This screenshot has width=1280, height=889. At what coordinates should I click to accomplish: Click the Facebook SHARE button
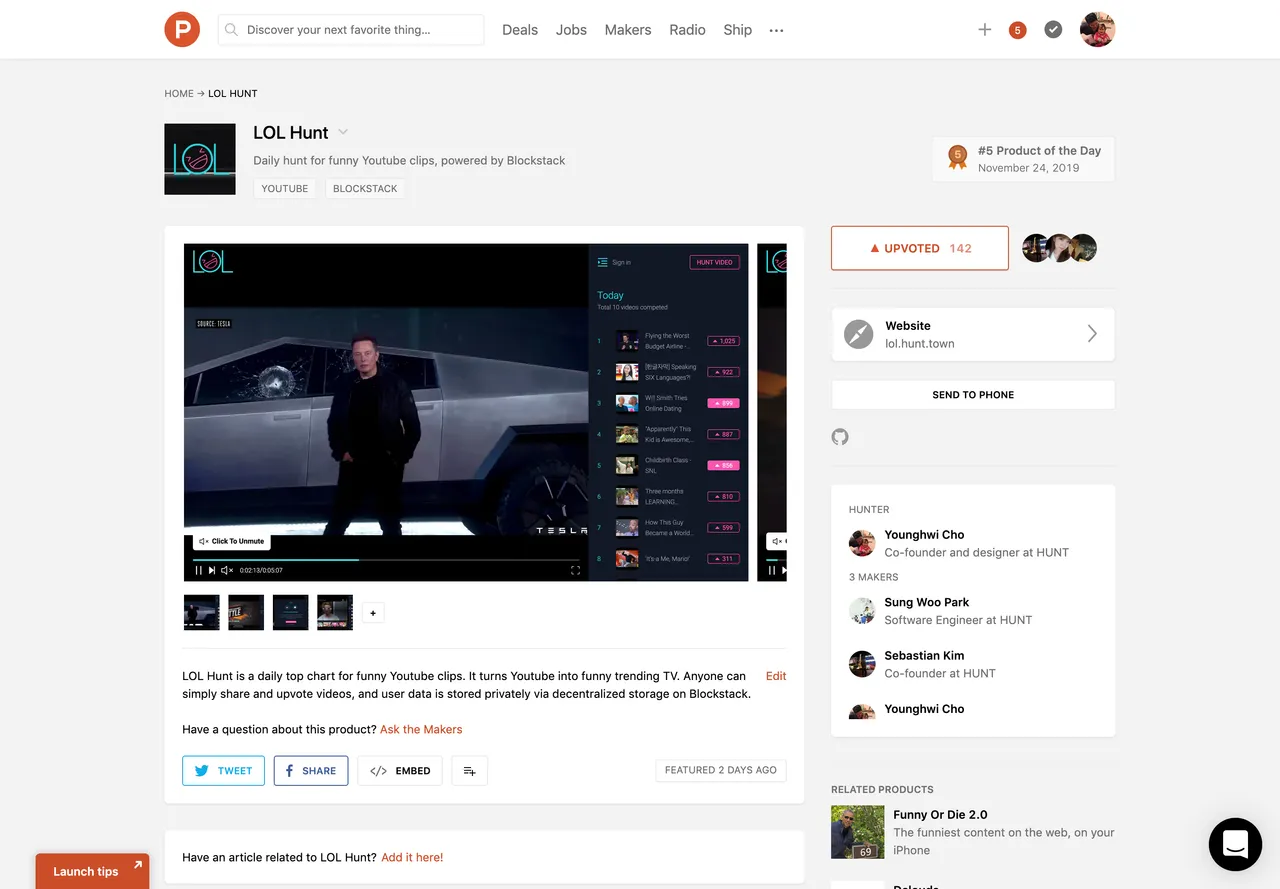click(311, 771)
